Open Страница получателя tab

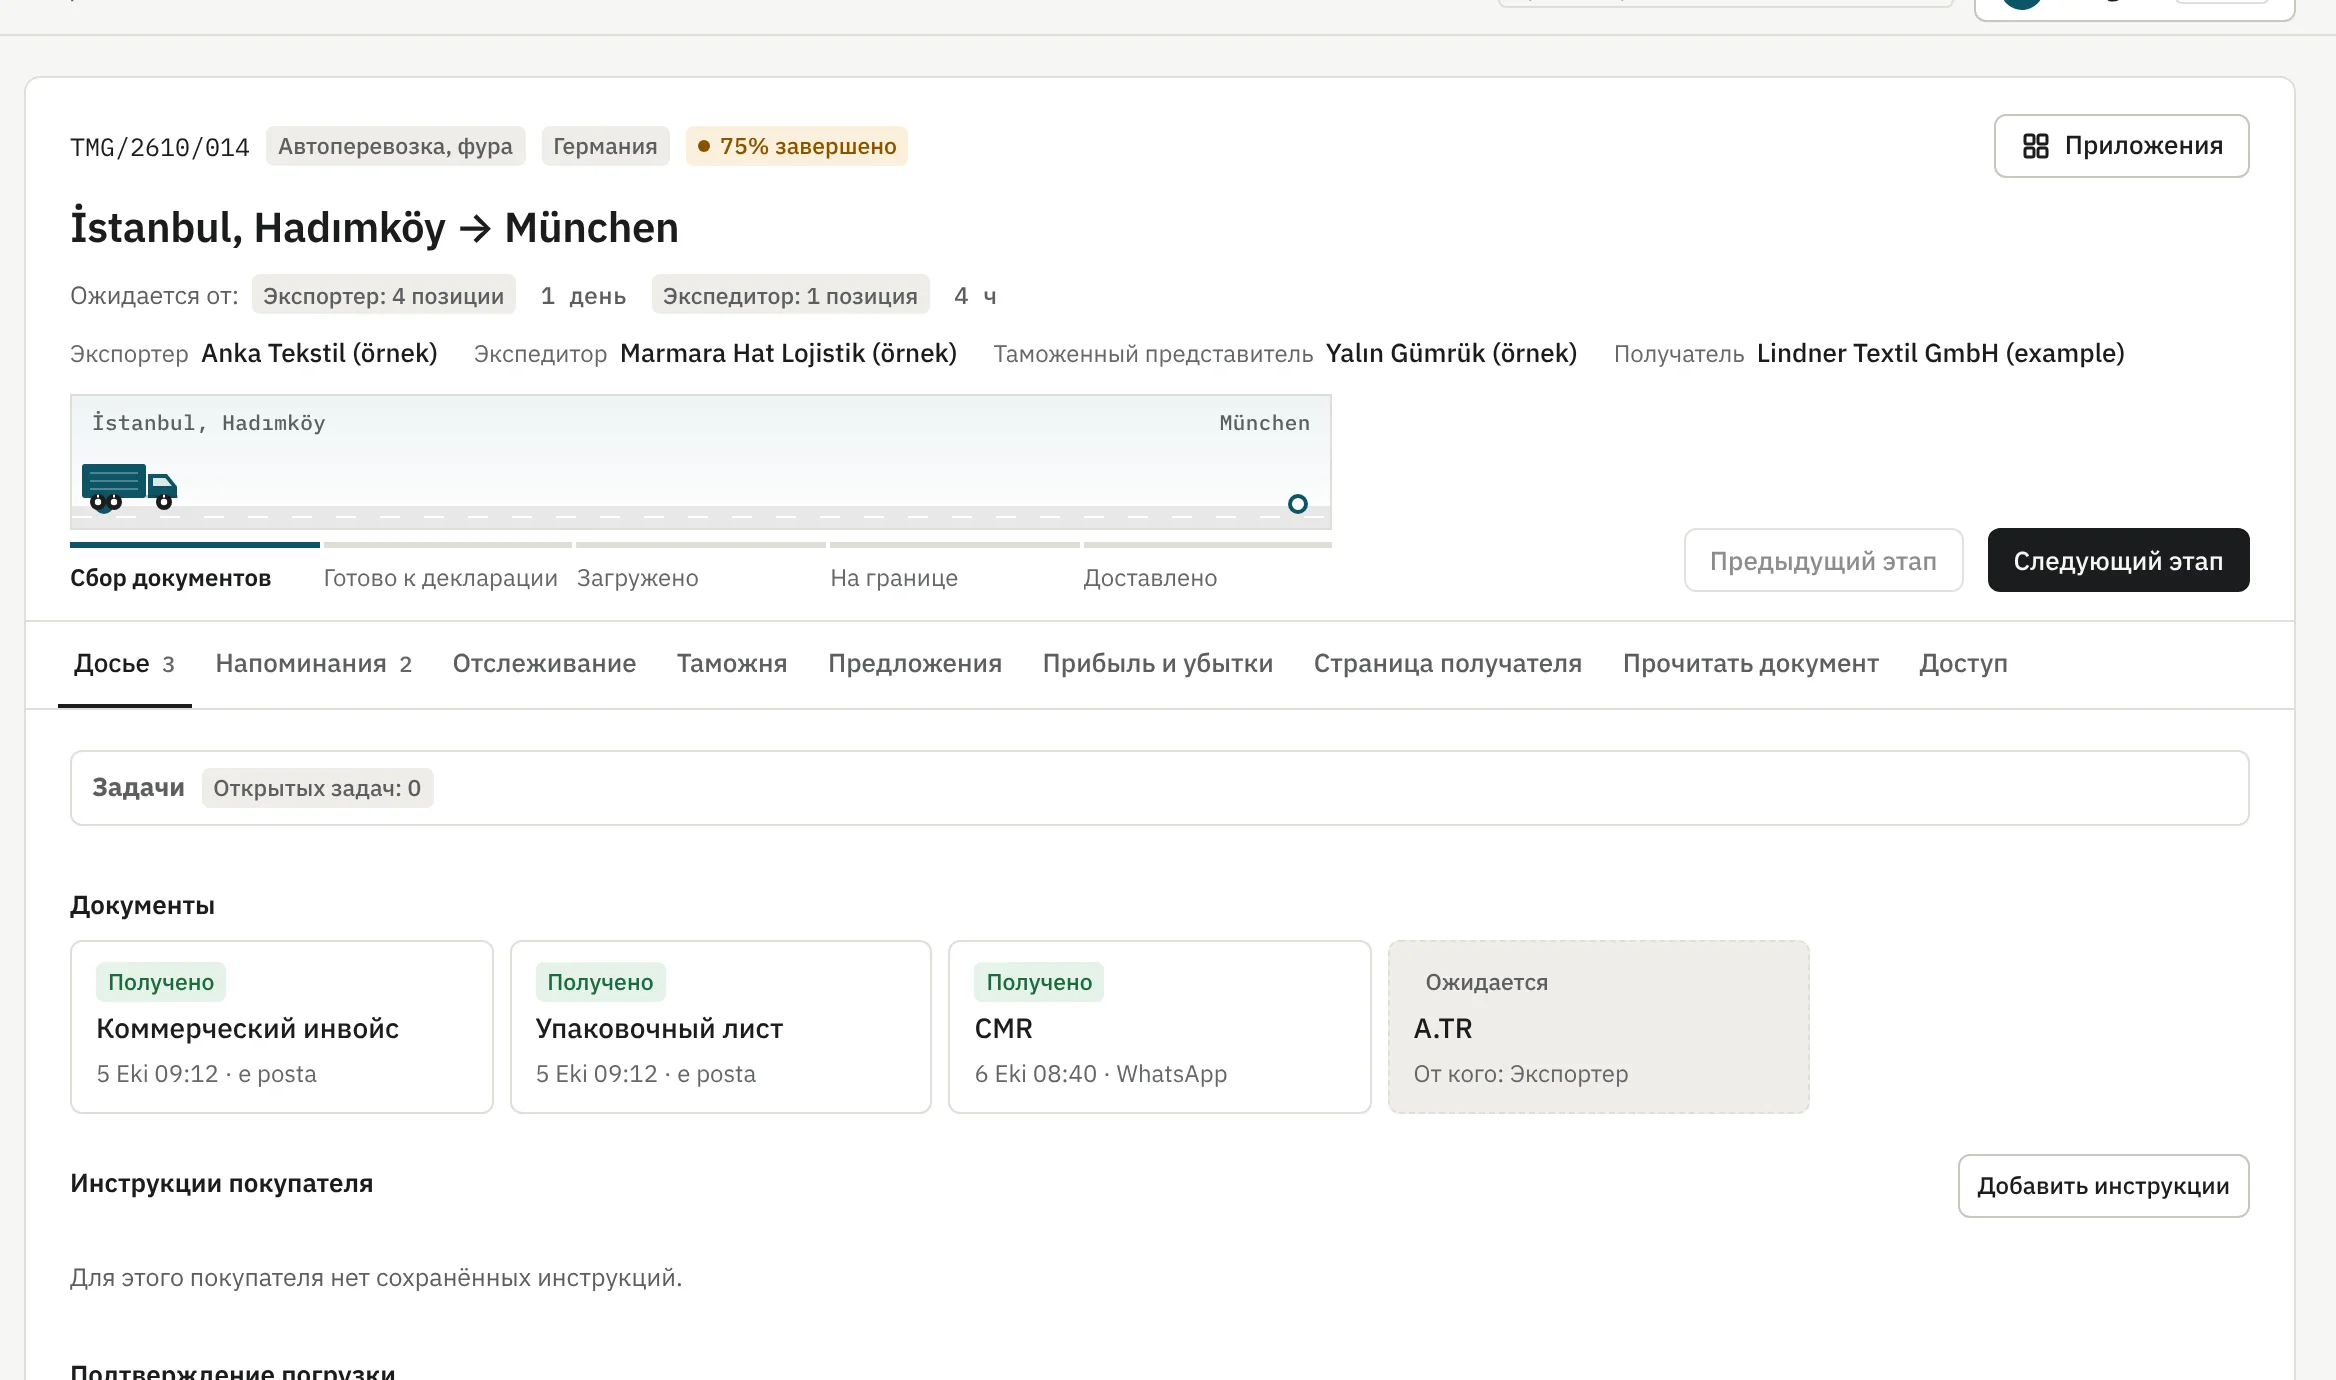pos(1448,664)
